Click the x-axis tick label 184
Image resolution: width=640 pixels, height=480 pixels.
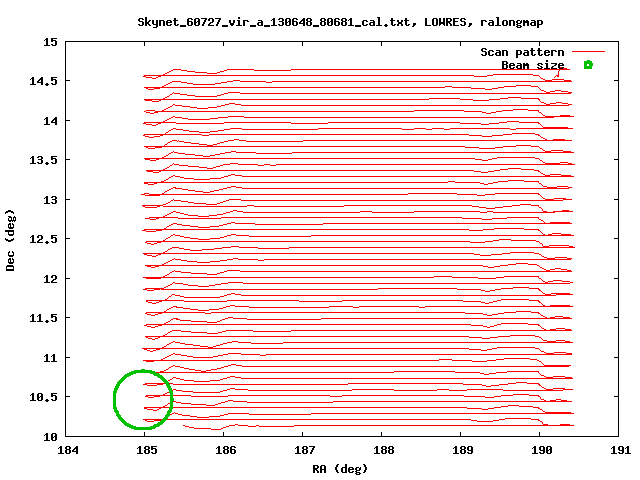(68, 450)
